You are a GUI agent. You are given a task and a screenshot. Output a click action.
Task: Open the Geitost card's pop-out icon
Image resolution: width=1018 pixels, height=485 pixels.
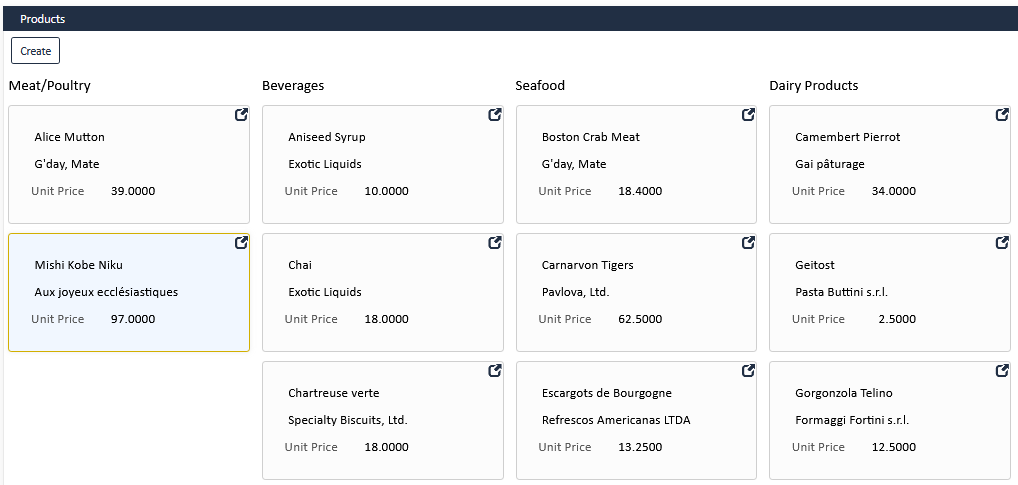pyautogui.click(x=1003, y=243)
